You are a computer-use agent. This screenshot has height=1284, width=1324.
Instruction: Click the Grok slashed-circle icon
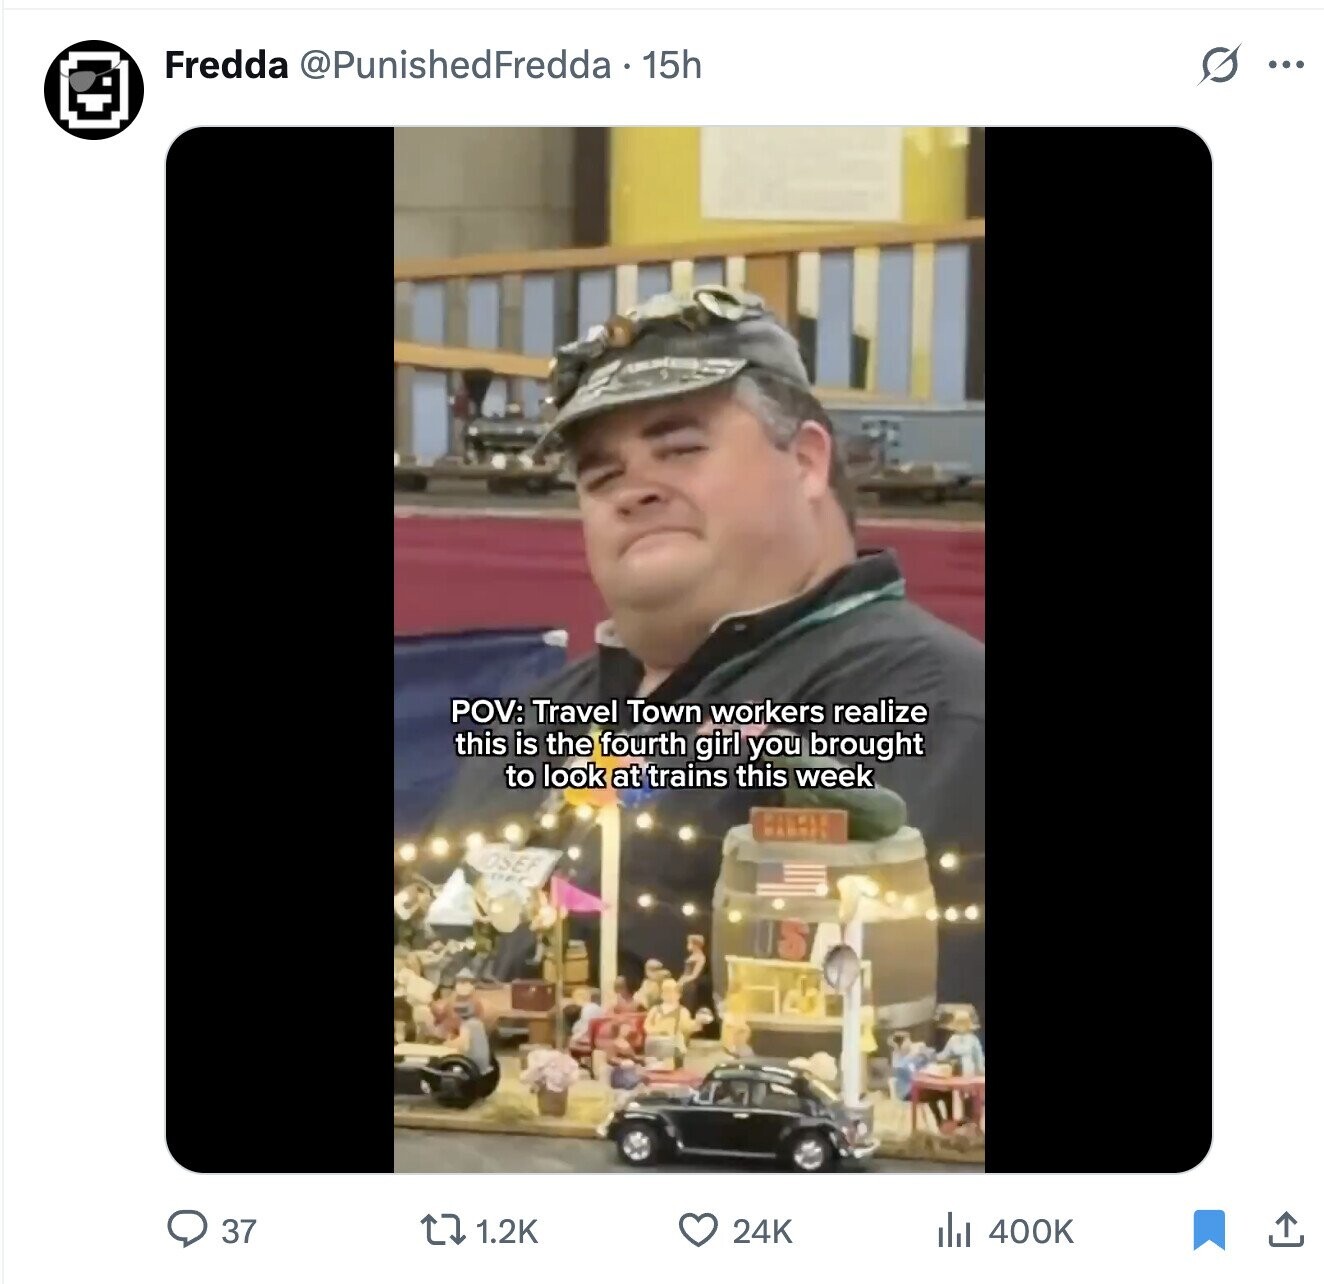(x=1219, y=66)
